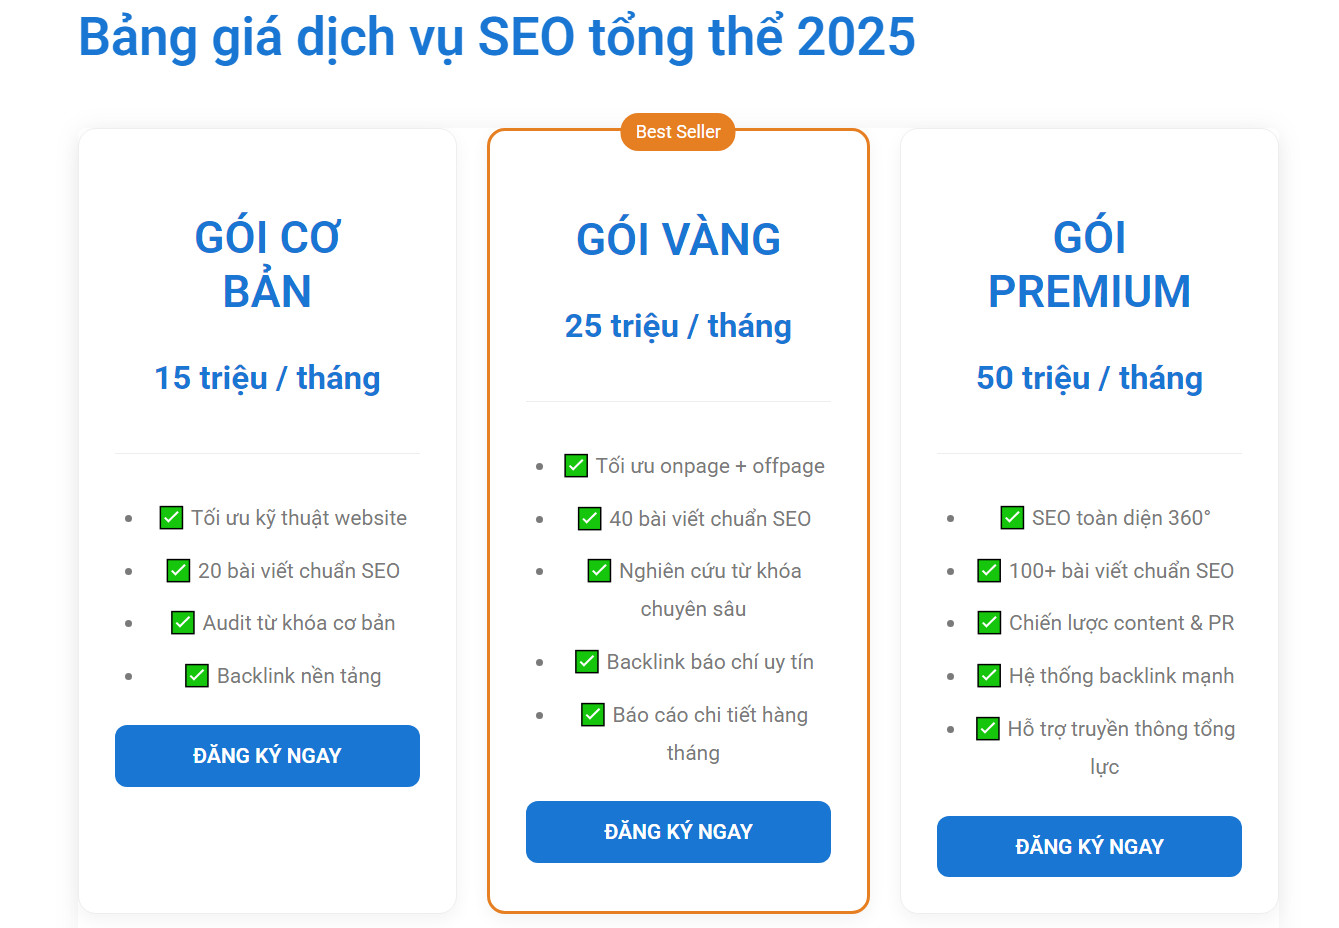Click the ĐĂNG KÝ NGAY button under Gói Cơ Bản
The height and width of the screenshot is (928, 1339).
267,756
